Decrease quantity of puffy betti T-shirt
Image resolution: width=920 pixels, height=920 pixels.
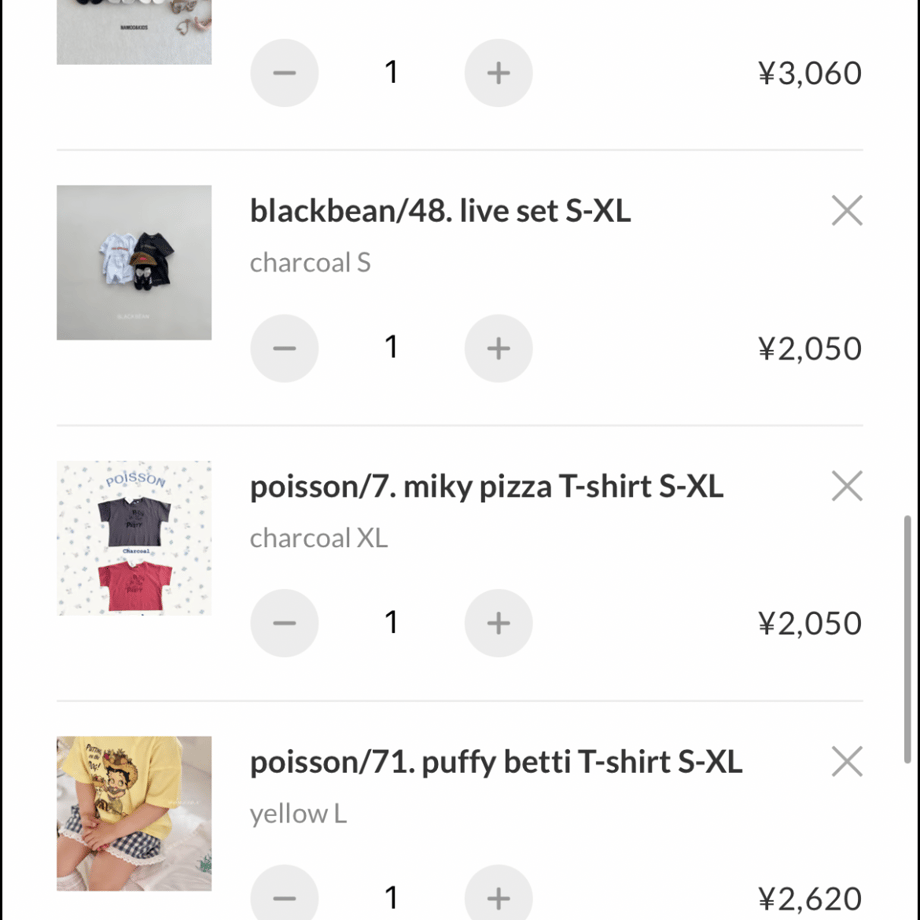point(285,893)
